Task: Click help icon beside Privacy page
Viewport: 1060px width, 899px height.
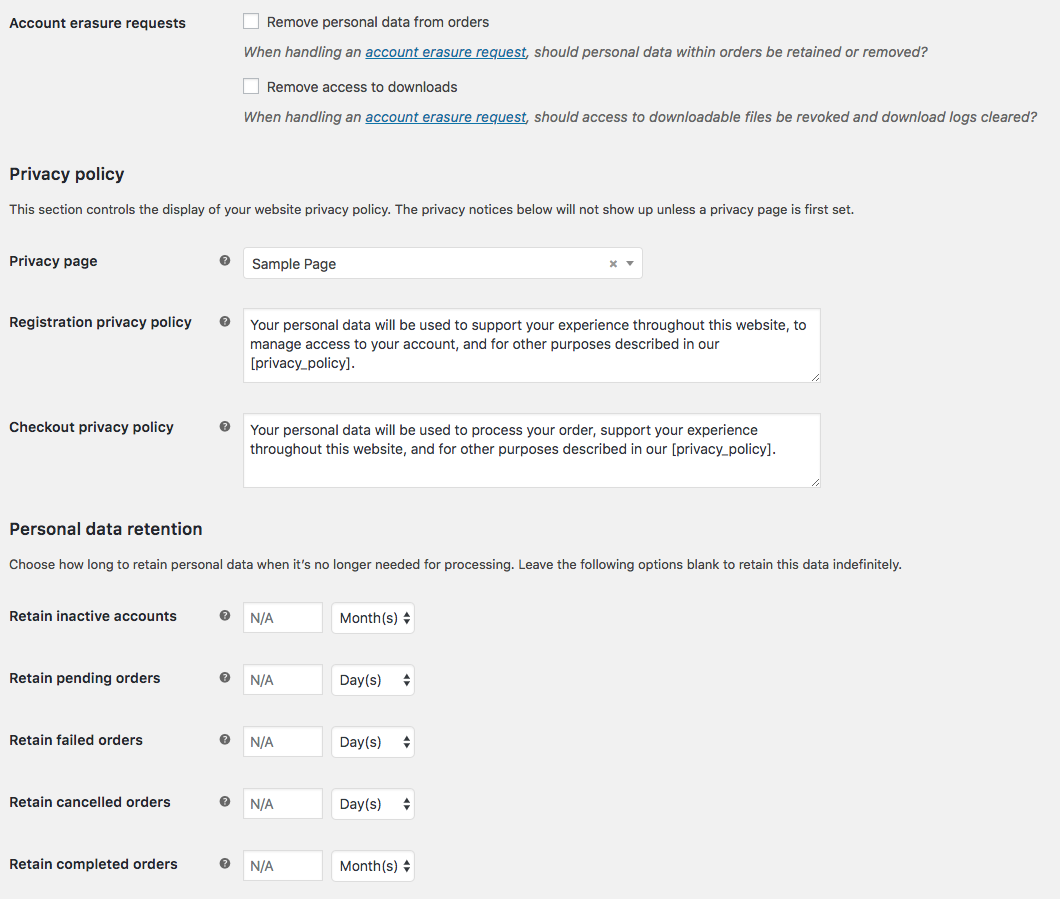Action: (225, 261)
